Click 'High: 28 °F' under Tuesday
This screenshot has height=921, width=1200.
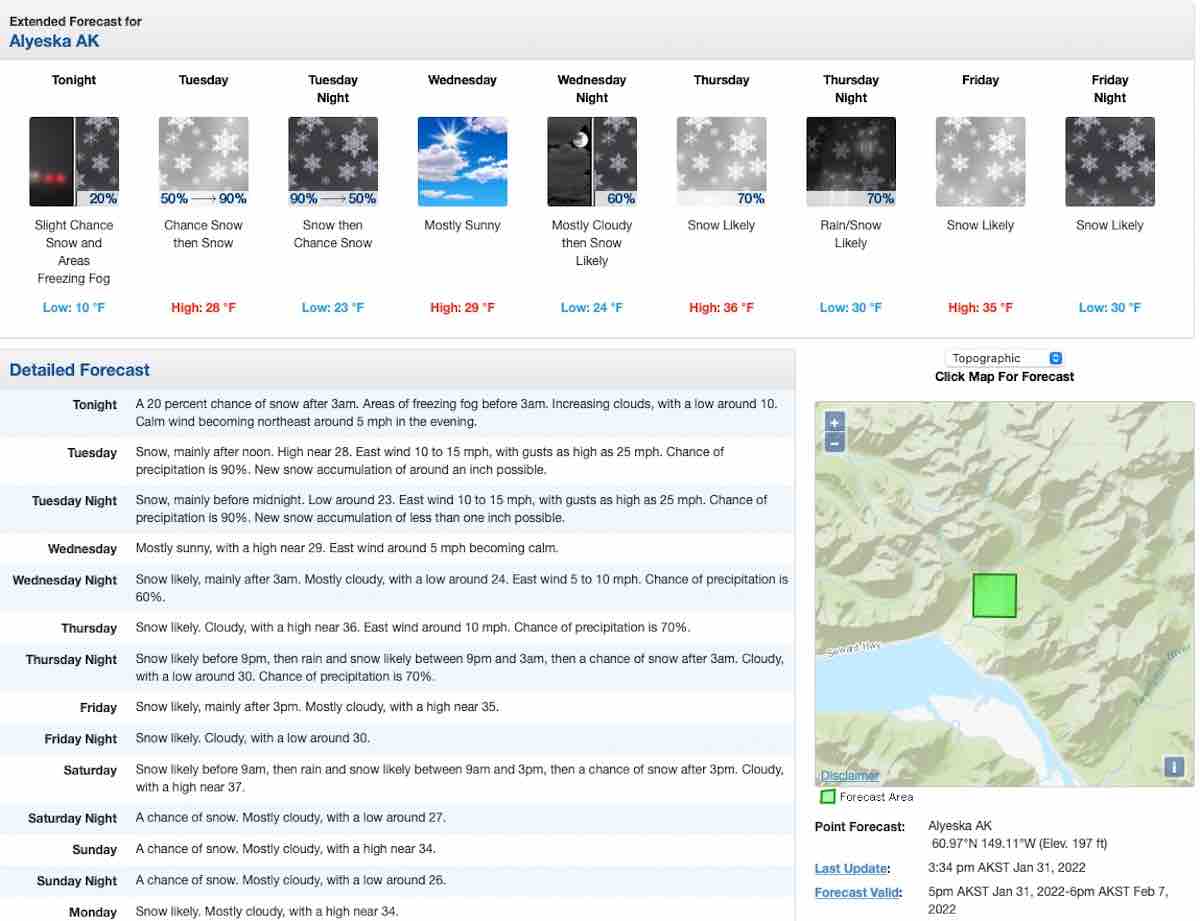click(x=204, y=308)
